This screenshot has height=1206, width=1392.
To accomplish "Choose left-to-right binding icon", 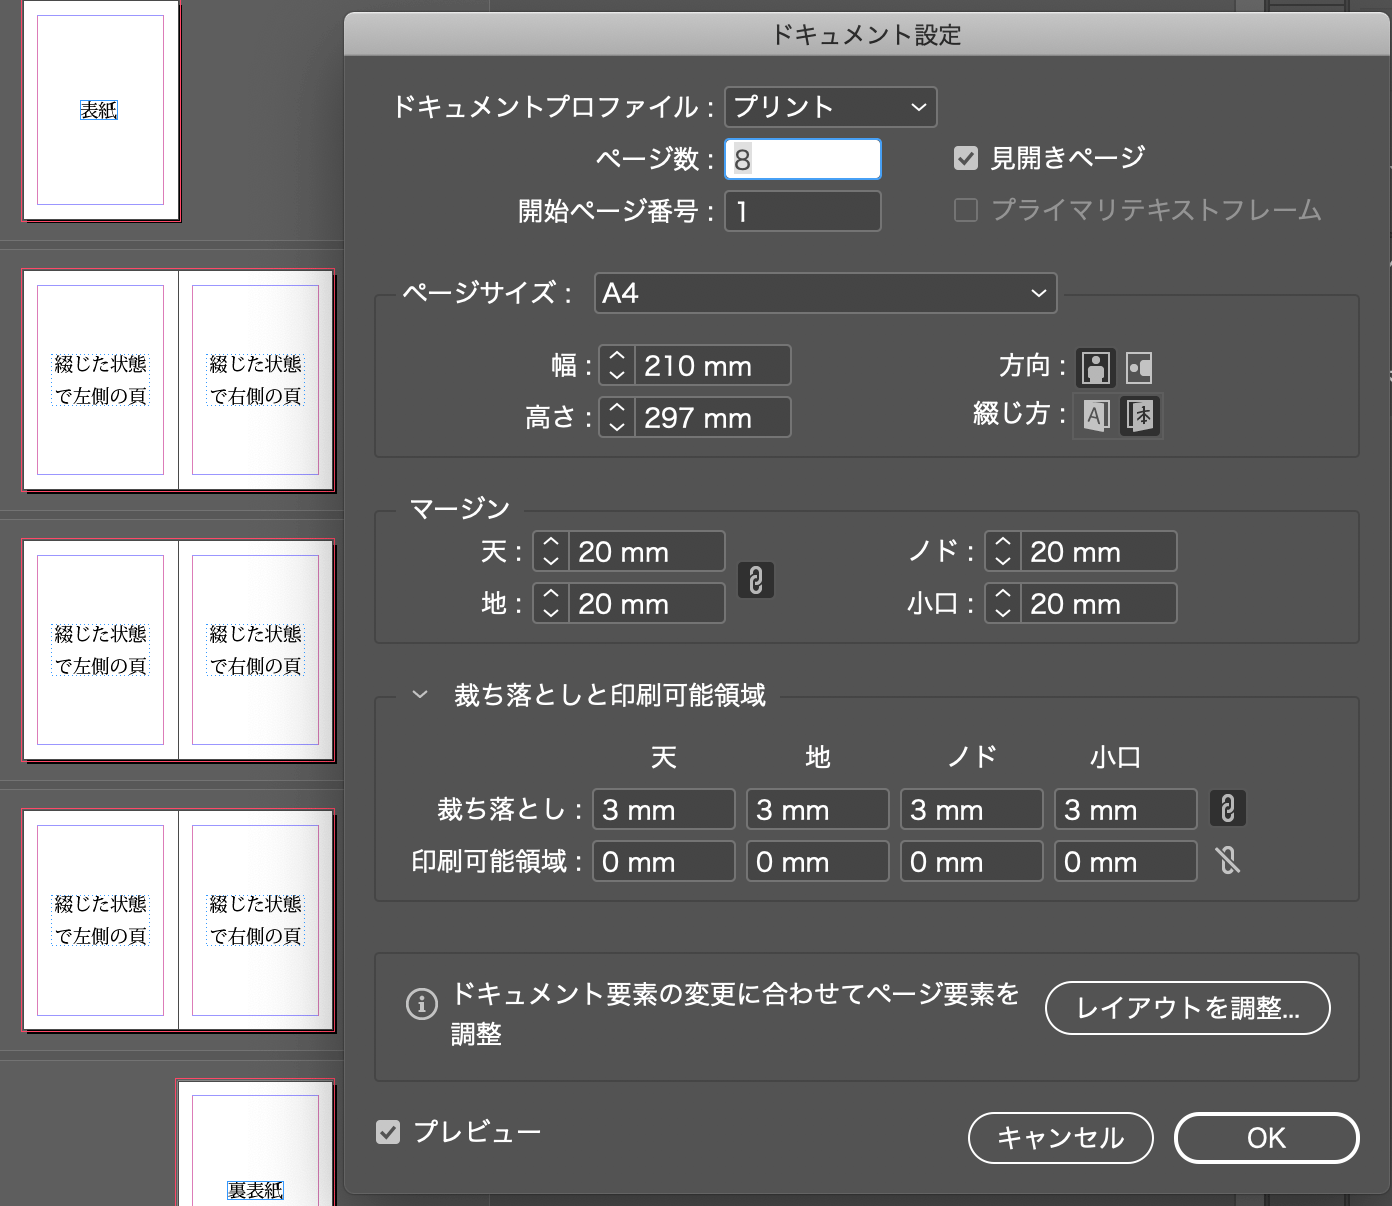I will pos(1095,415).
